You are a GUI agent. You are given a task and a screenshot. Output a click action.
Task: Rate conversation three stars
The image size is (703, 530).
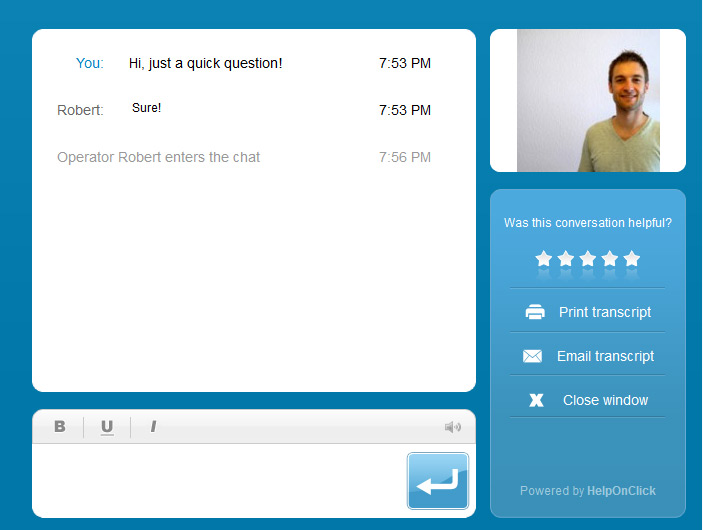pyautogui.click(x=588, y=258)
